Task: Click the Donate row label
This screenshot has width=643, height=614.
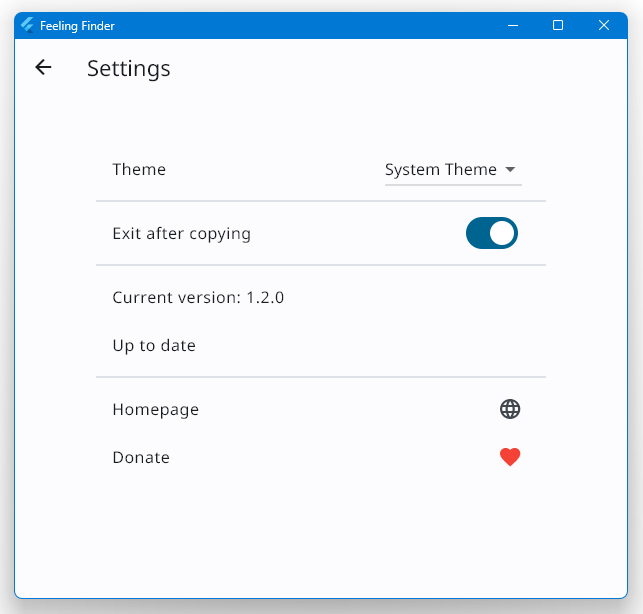Action: click(x=141, y=457)
